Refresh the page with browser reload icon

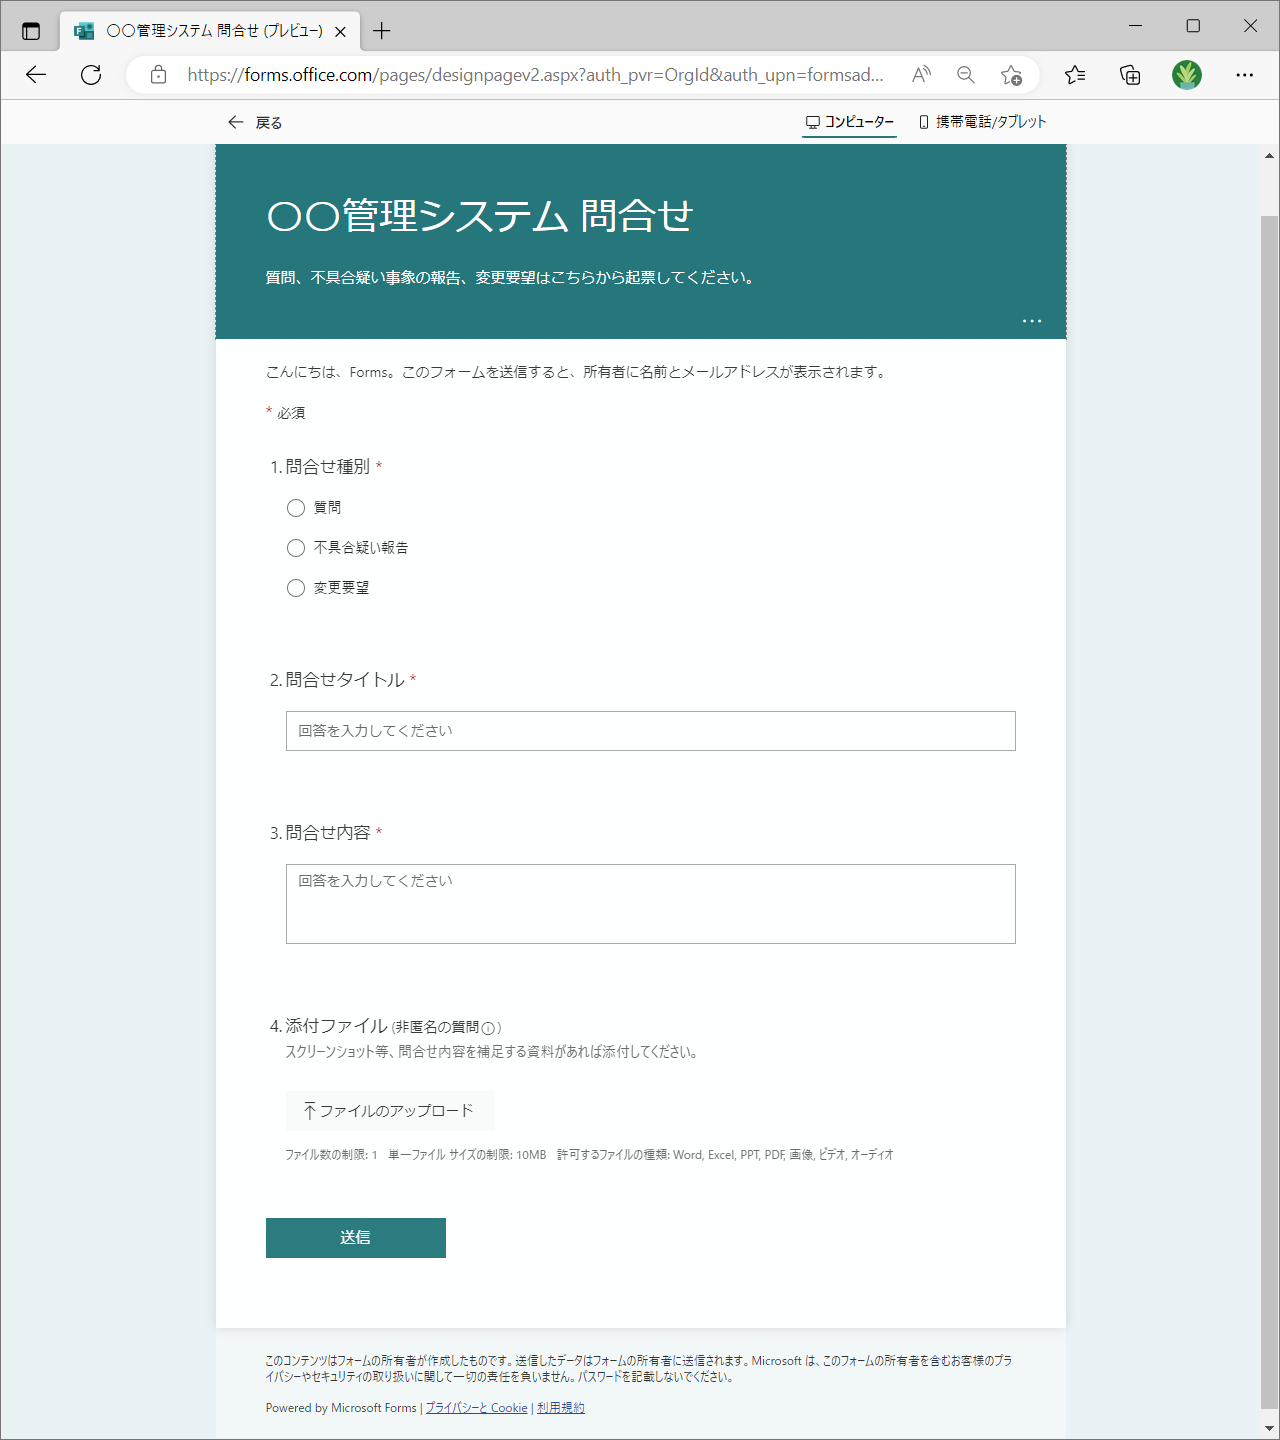tap(91, 75)
